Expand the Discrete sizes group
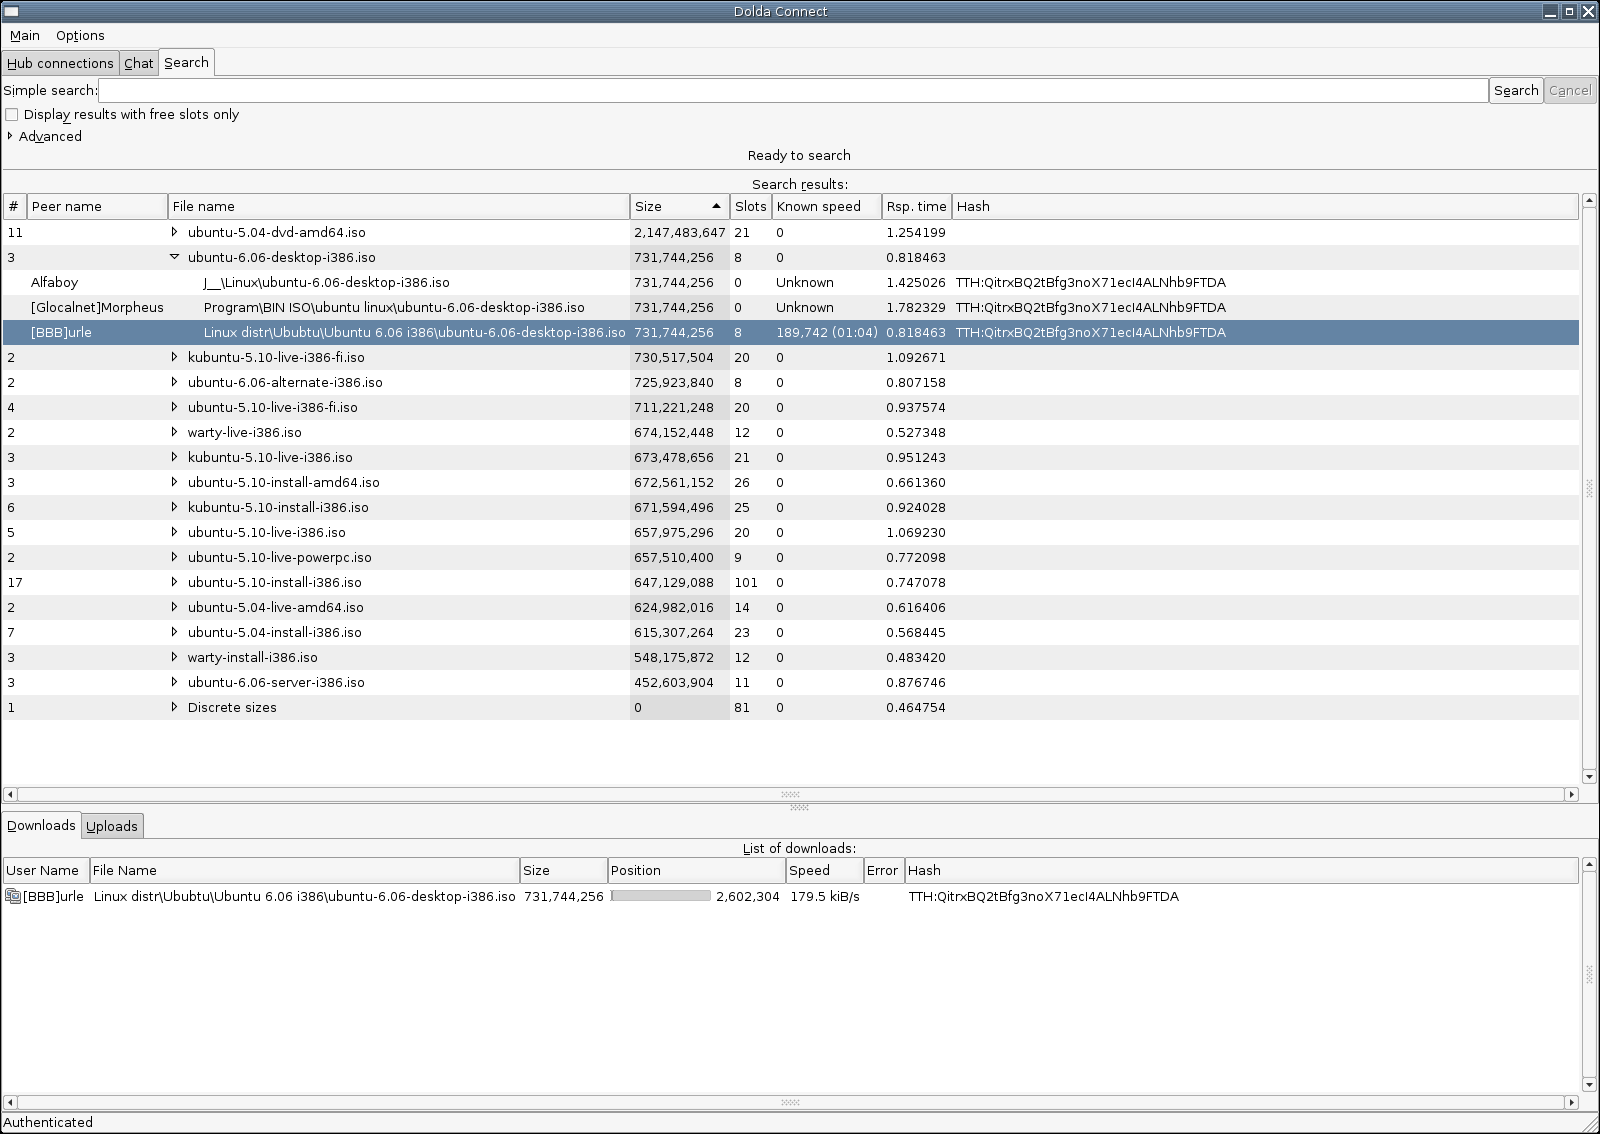 174,707
